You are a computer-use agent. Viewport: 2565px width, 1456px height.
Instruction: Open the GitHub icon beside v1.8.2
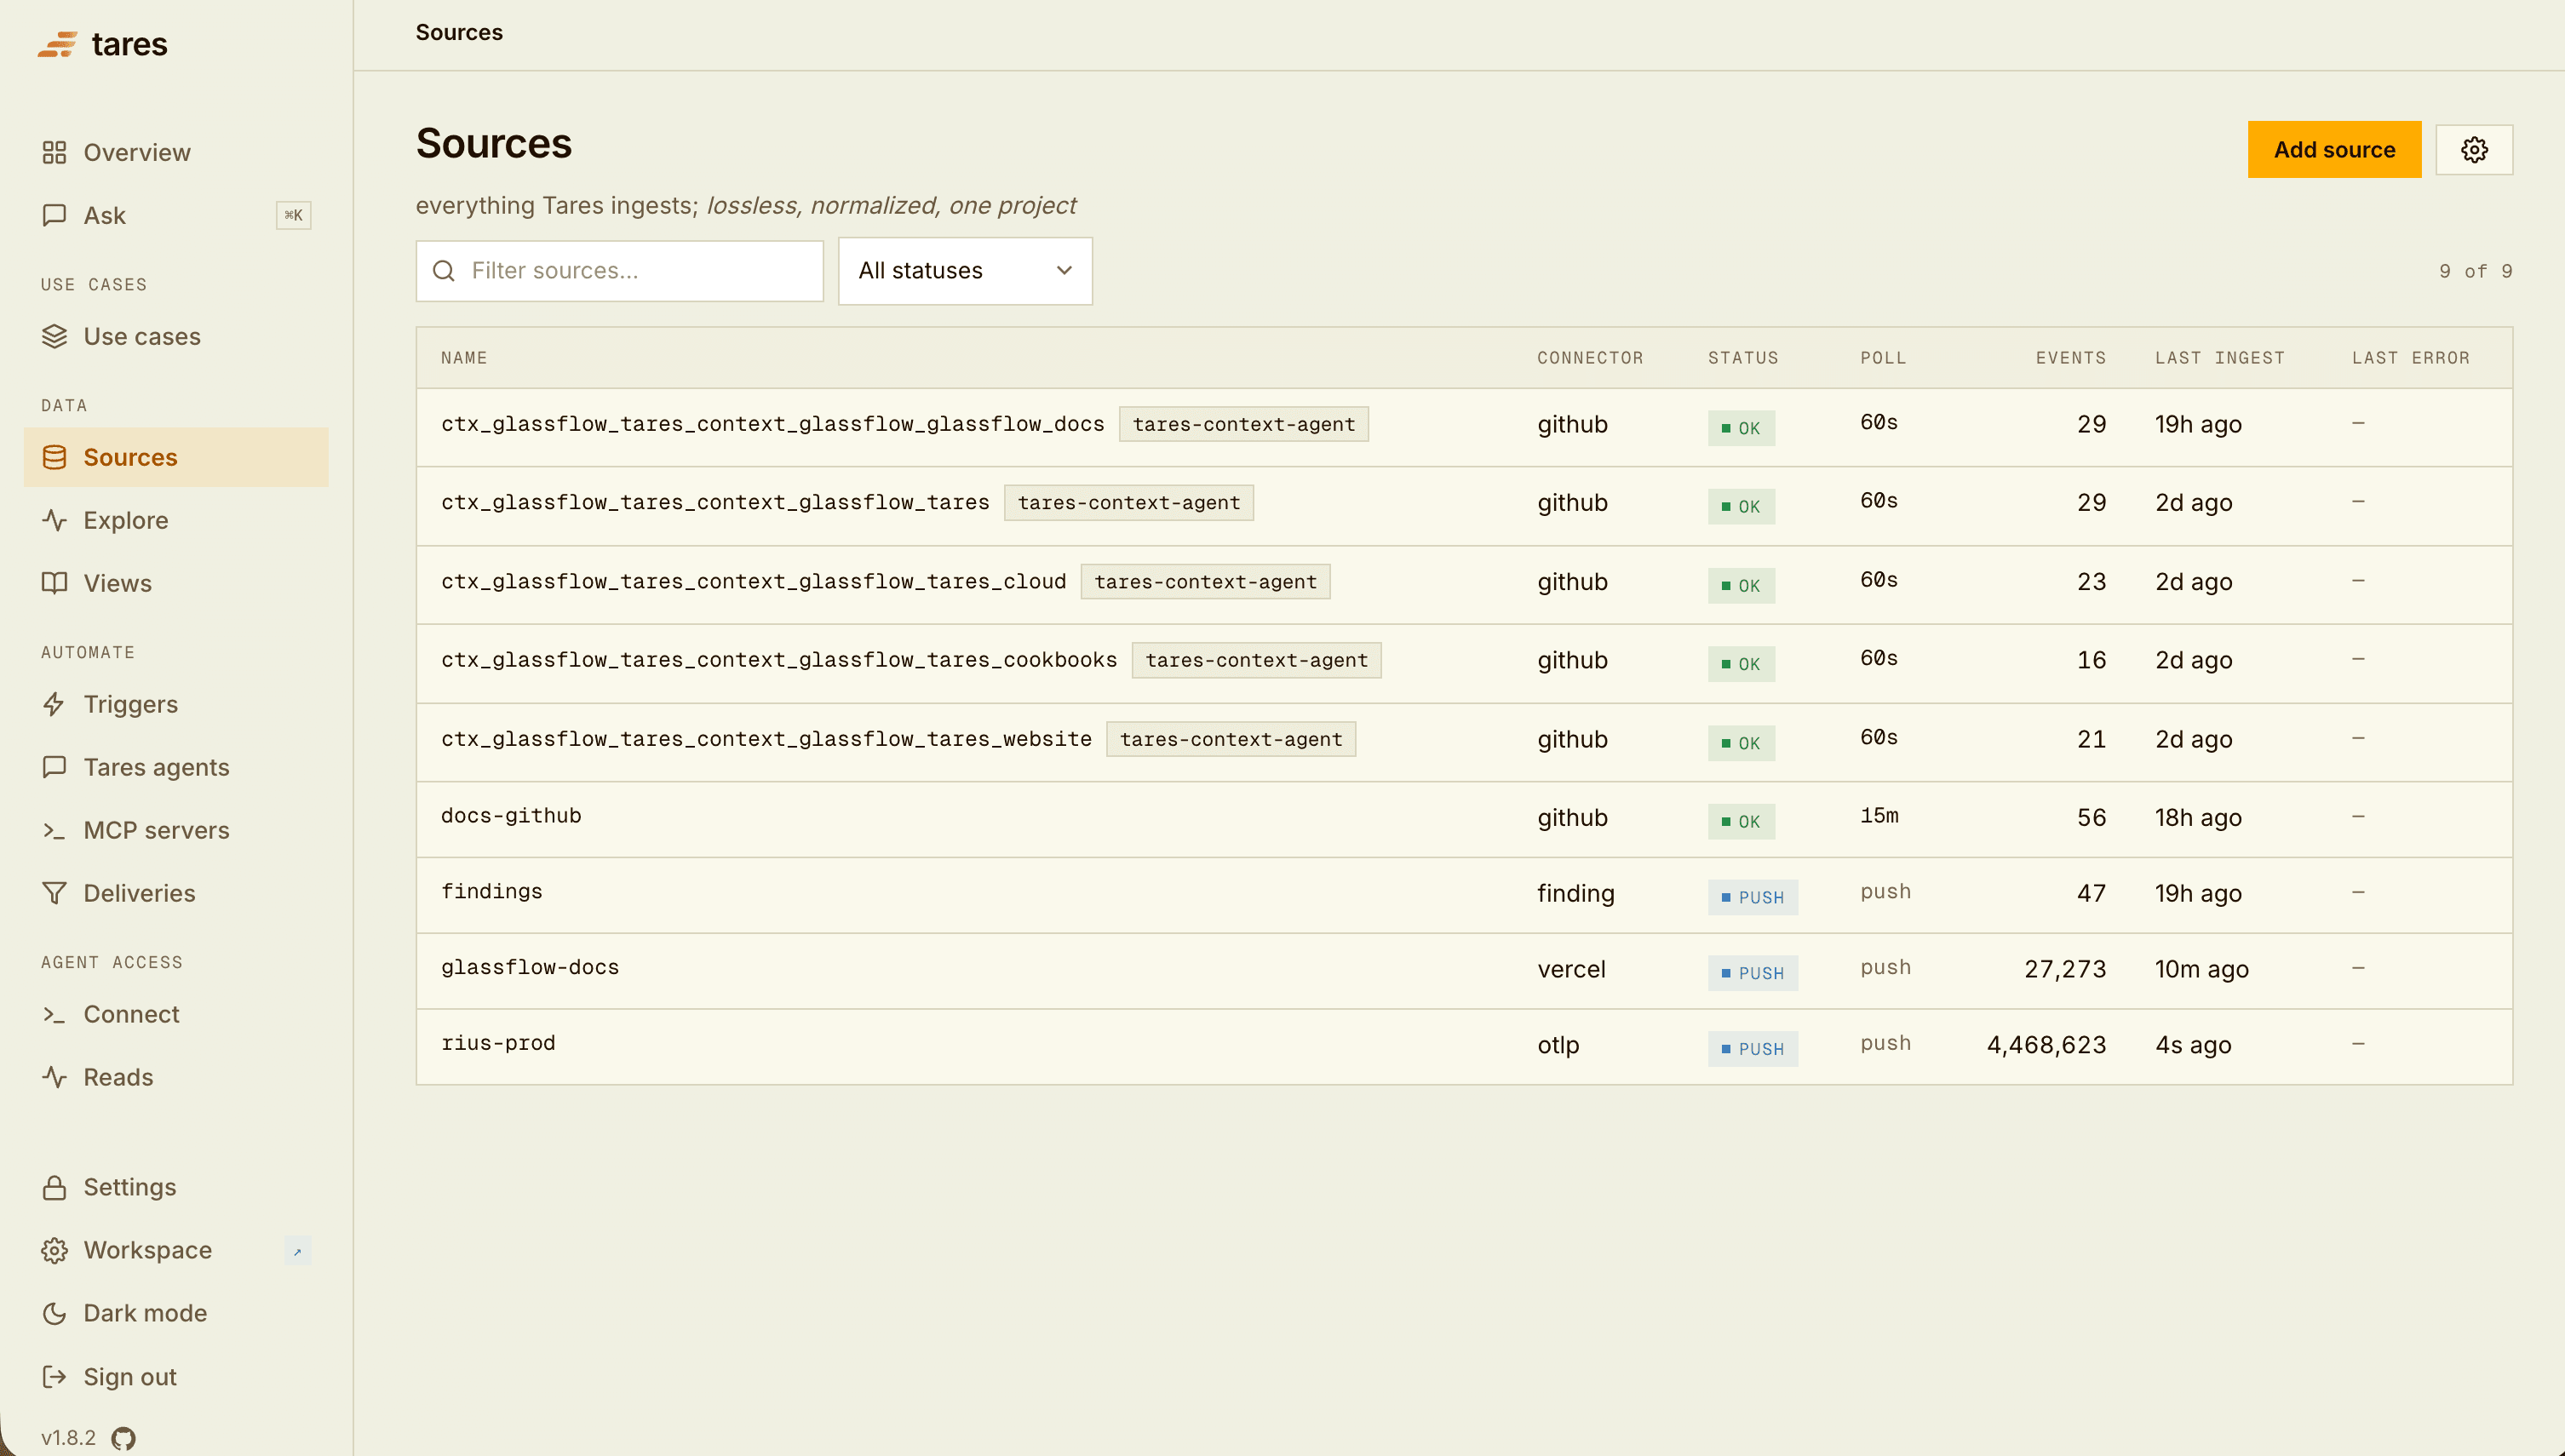[x=123, y=1438]
